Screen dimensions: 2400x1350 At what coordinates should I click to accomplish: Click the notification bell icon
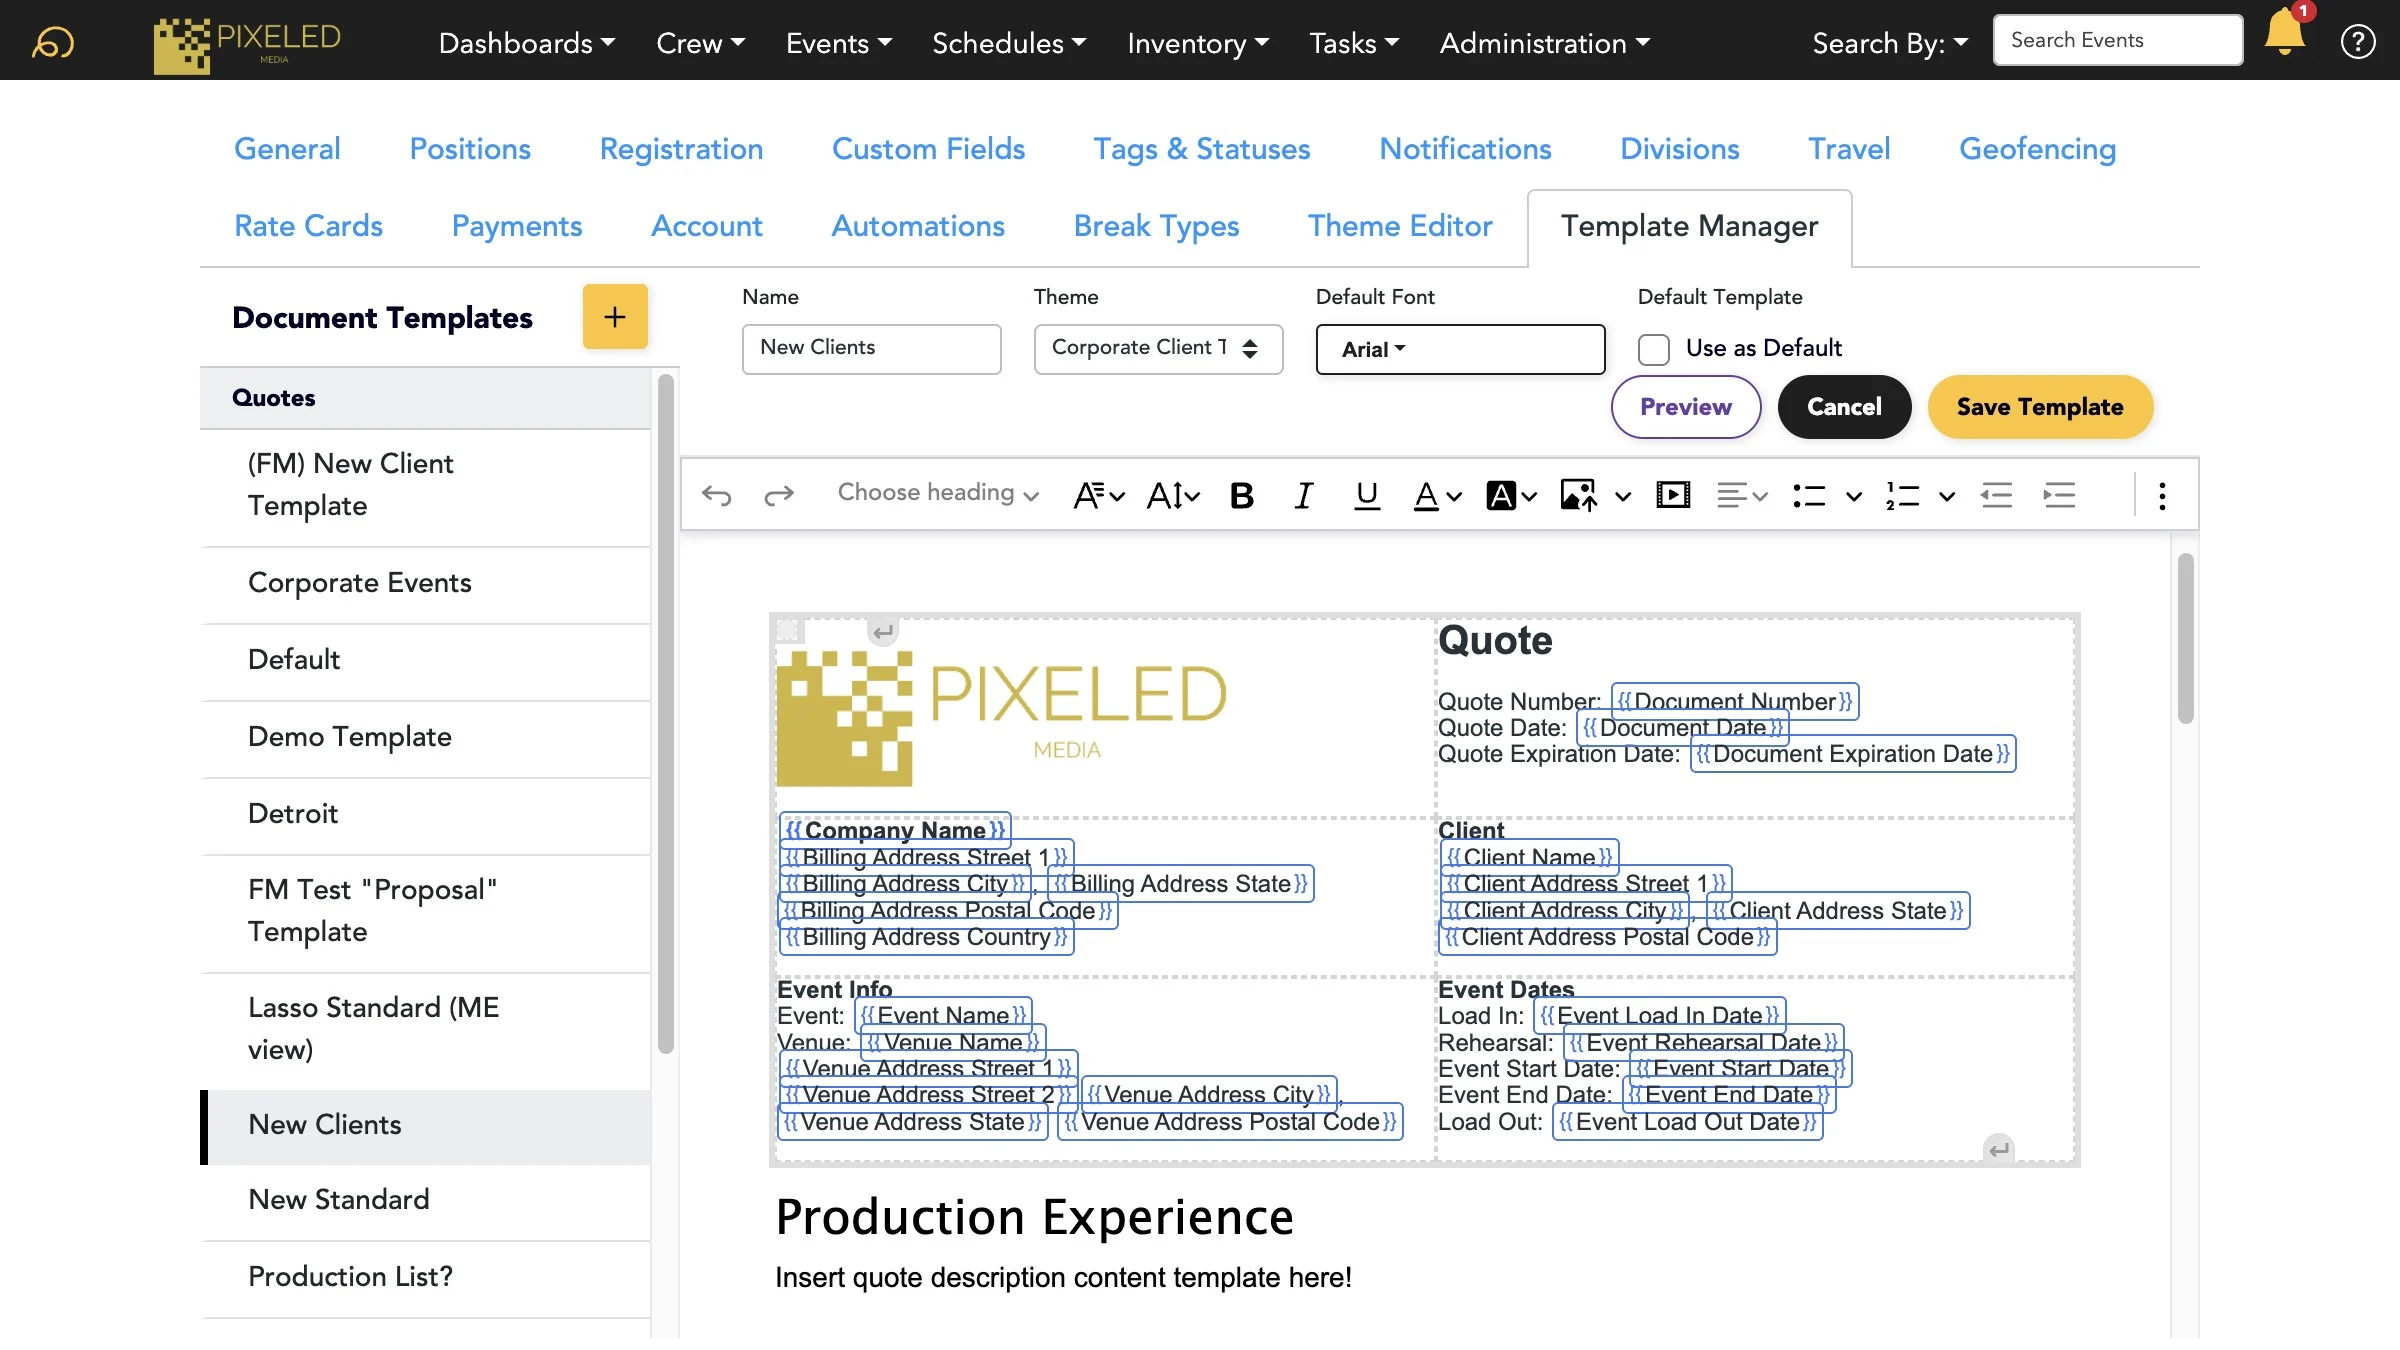coord(2285,33)
